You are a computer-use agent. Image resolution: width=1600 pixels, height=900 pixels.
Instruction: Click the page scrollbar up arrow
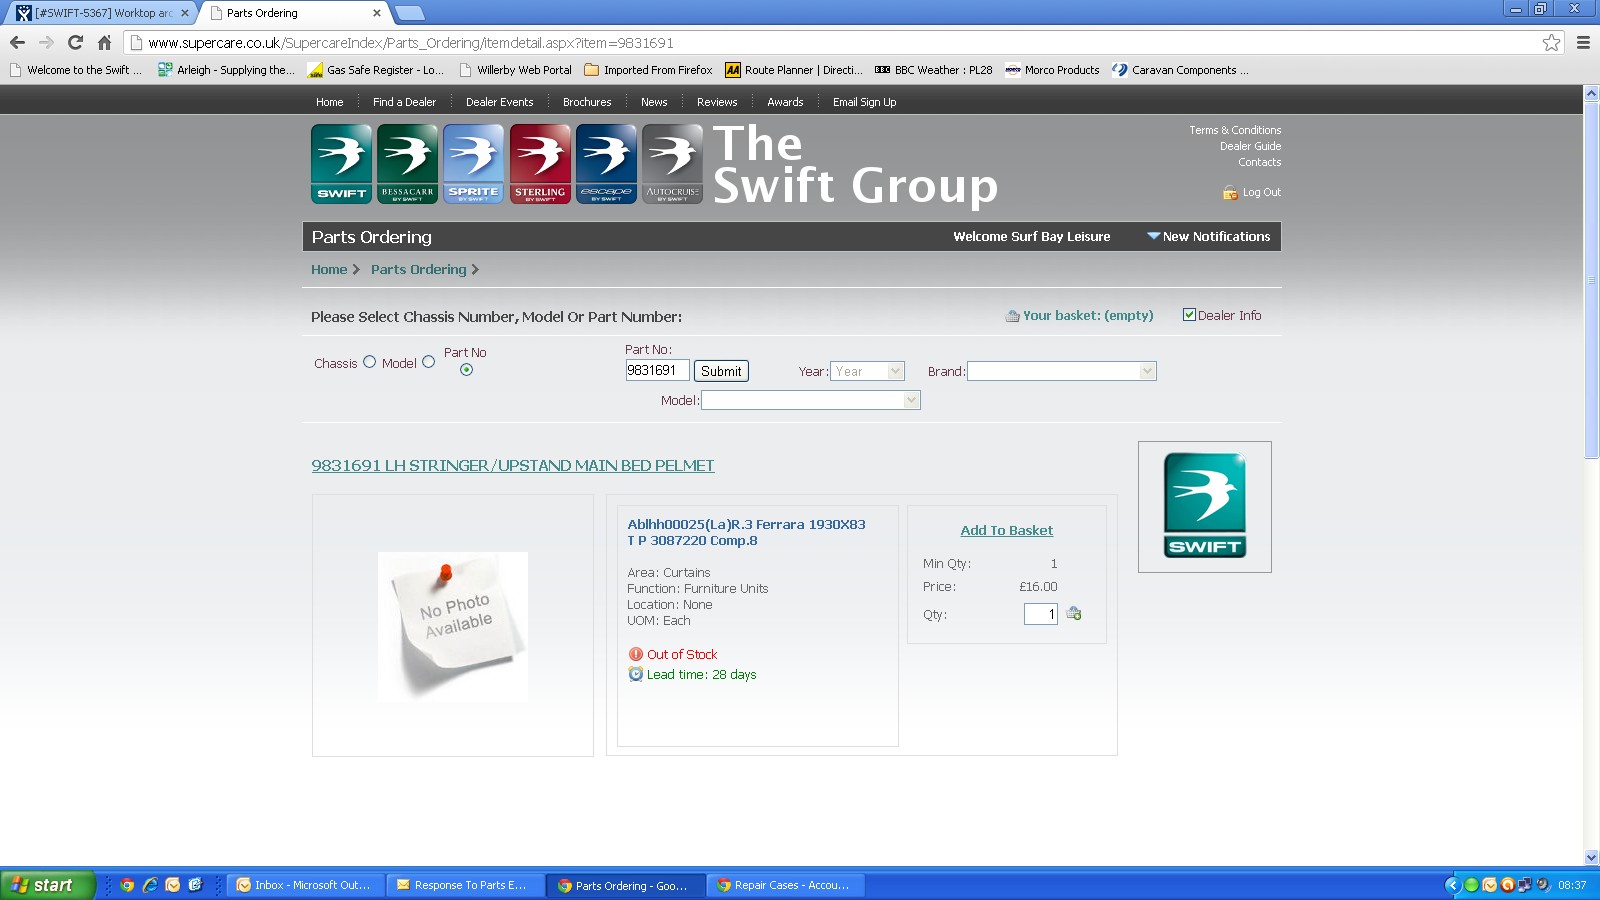click(1591, 93)
